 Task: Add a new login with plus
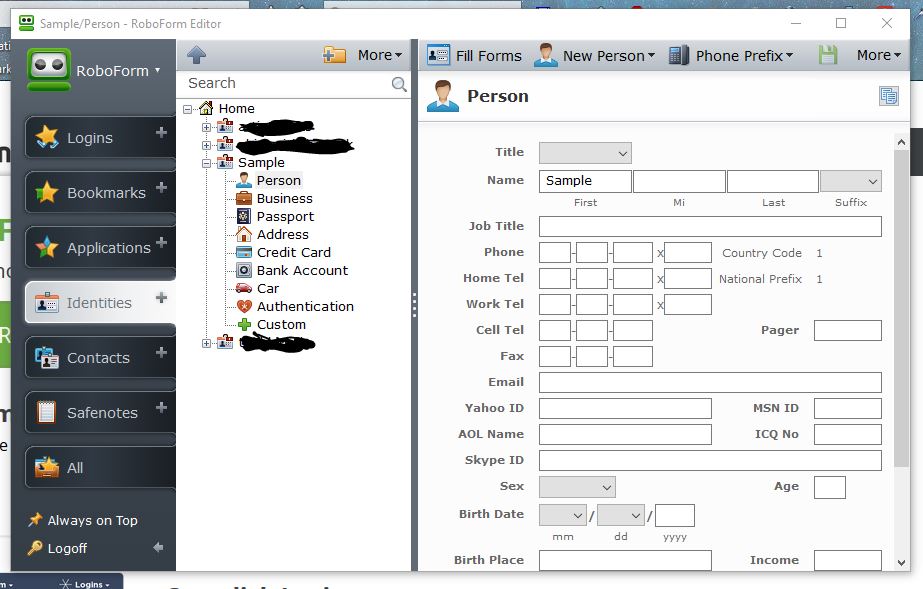tap(161, 133)
